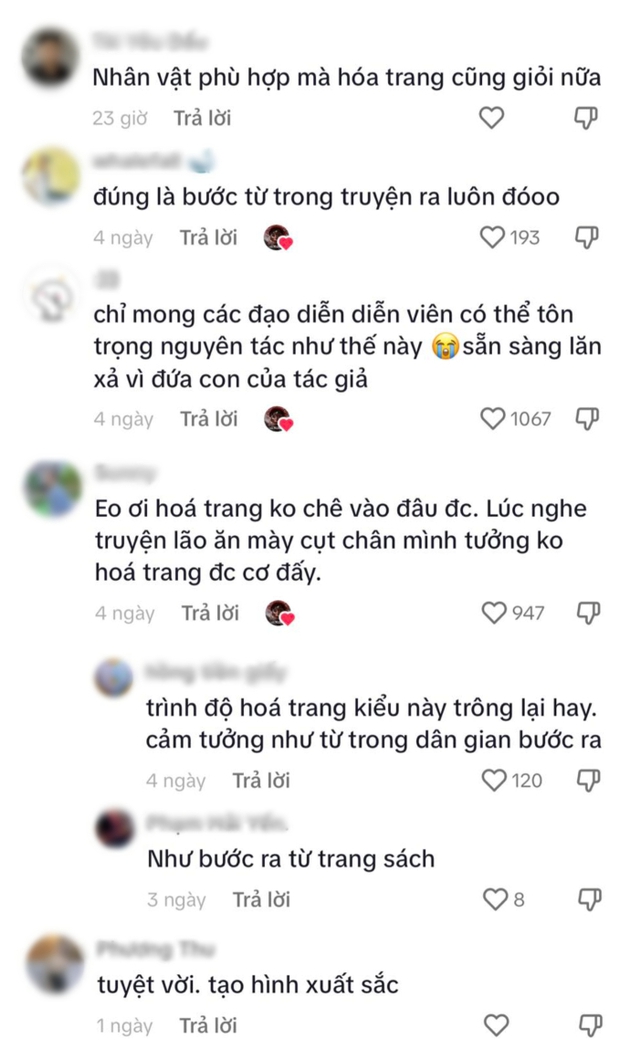This screenshot has width=620, height=1050.
Task: Like the comment with 193 likes
Action: [492, 237]
